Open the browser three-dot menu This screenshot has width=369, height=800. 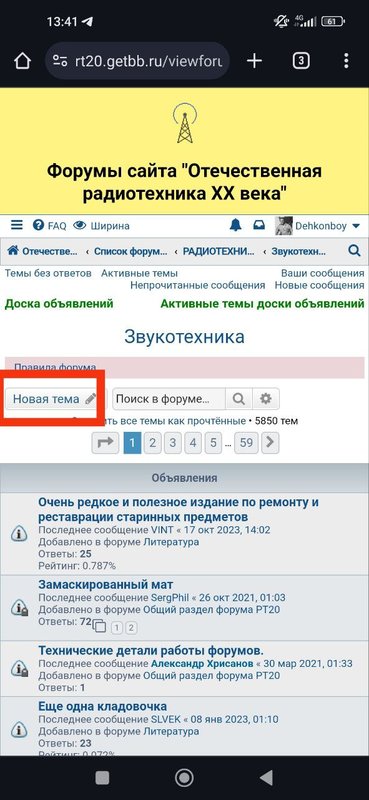tap(346, 61)
